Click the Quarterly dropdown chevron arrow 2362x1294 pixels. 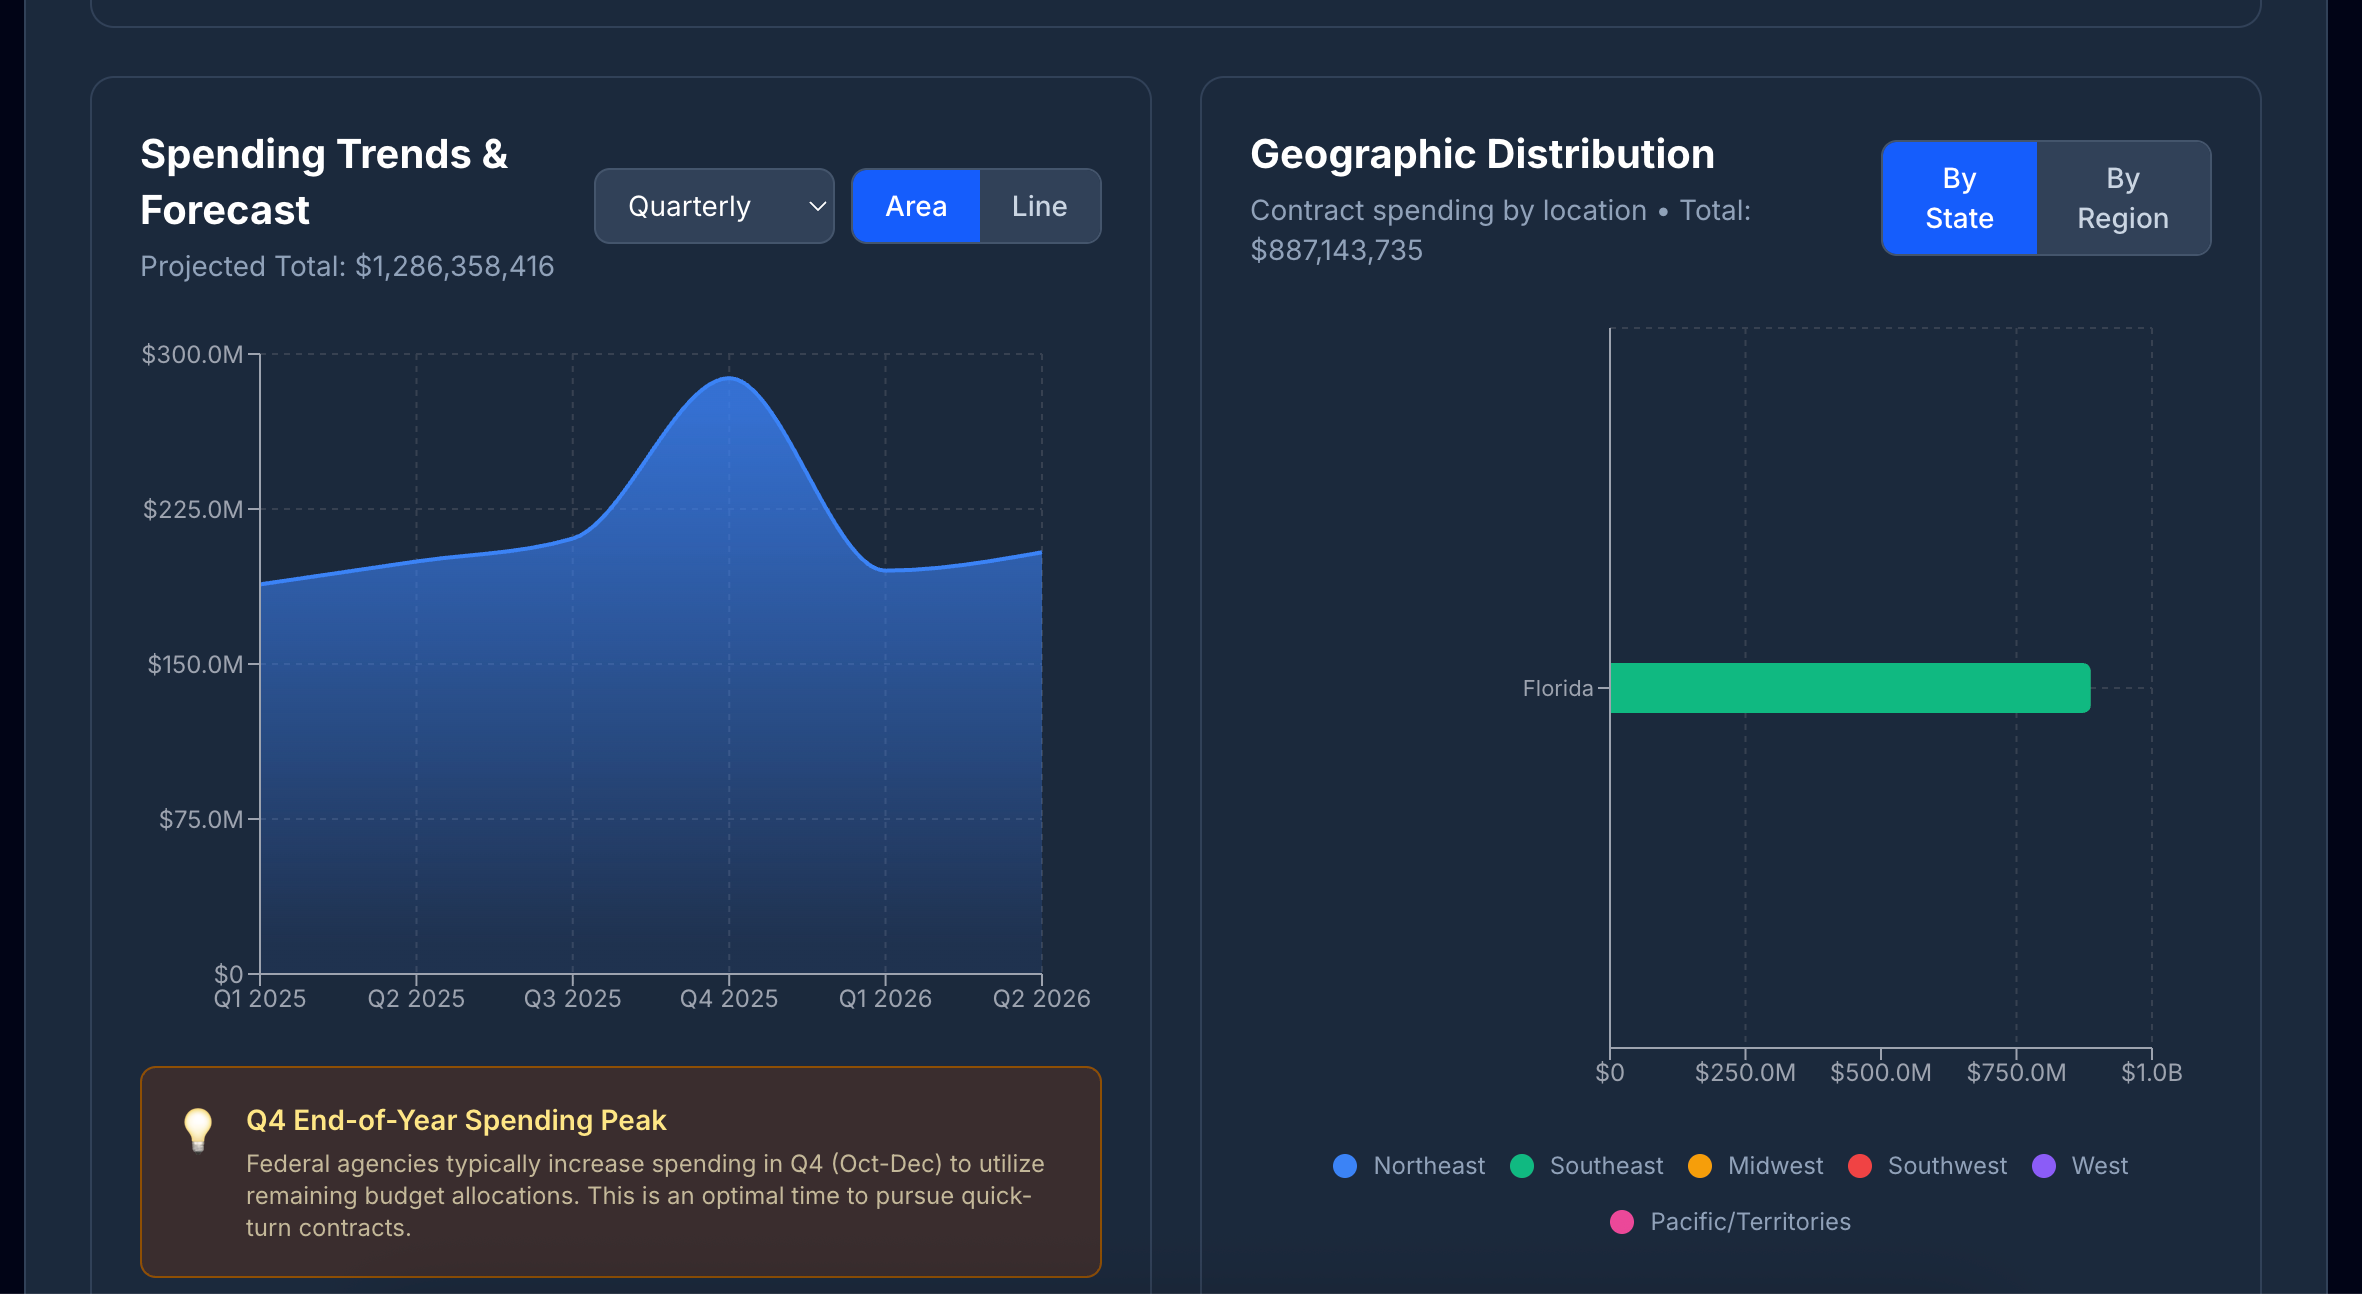click(x=817, y=206)
